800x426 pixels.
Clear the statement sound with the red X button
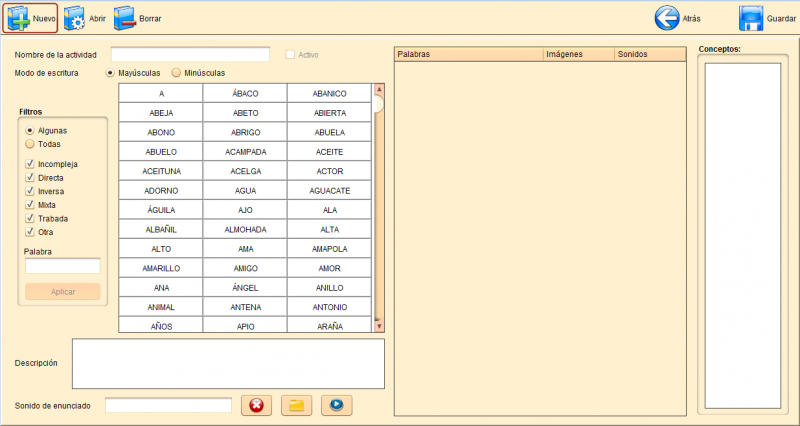click(x=256, y=406)
